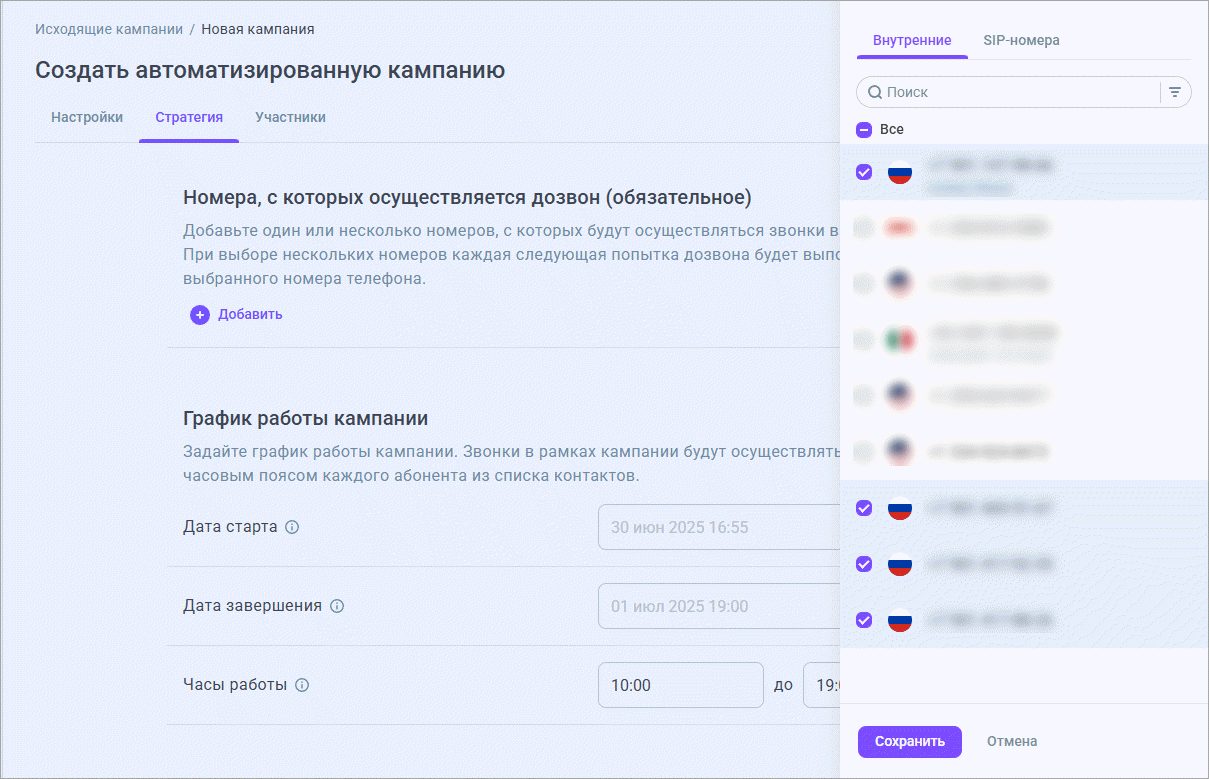Open the start hour 10:00 field
This screenshot has height=779, width=1209.
[x=680, y=685]
